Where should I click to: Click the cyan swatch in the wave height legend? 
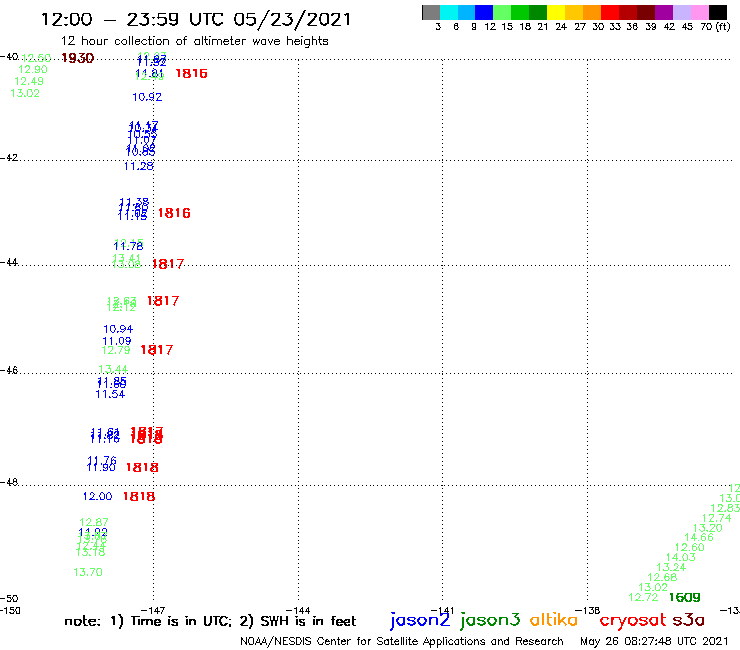click(x=449, y=12)
